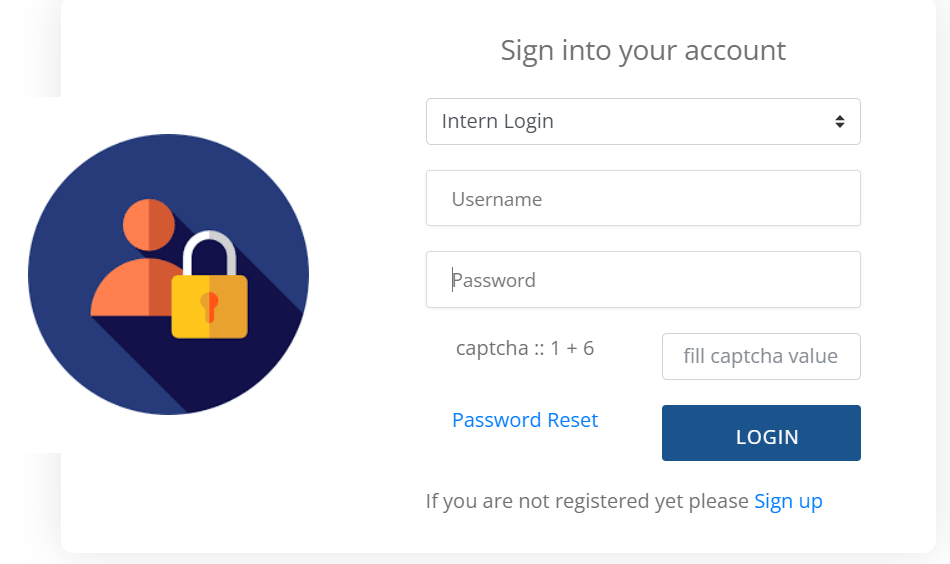Click the Sign into your account heading
Viewport: 950px width, 564px height.
coord(643,50)
